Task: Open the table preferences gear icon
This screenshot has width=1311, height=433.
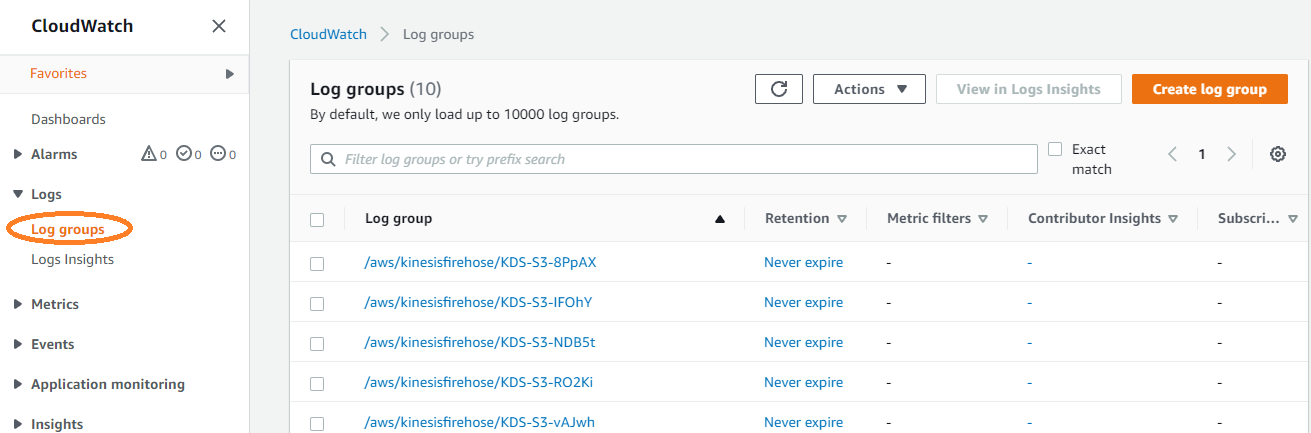Action: click(1277, 154)
